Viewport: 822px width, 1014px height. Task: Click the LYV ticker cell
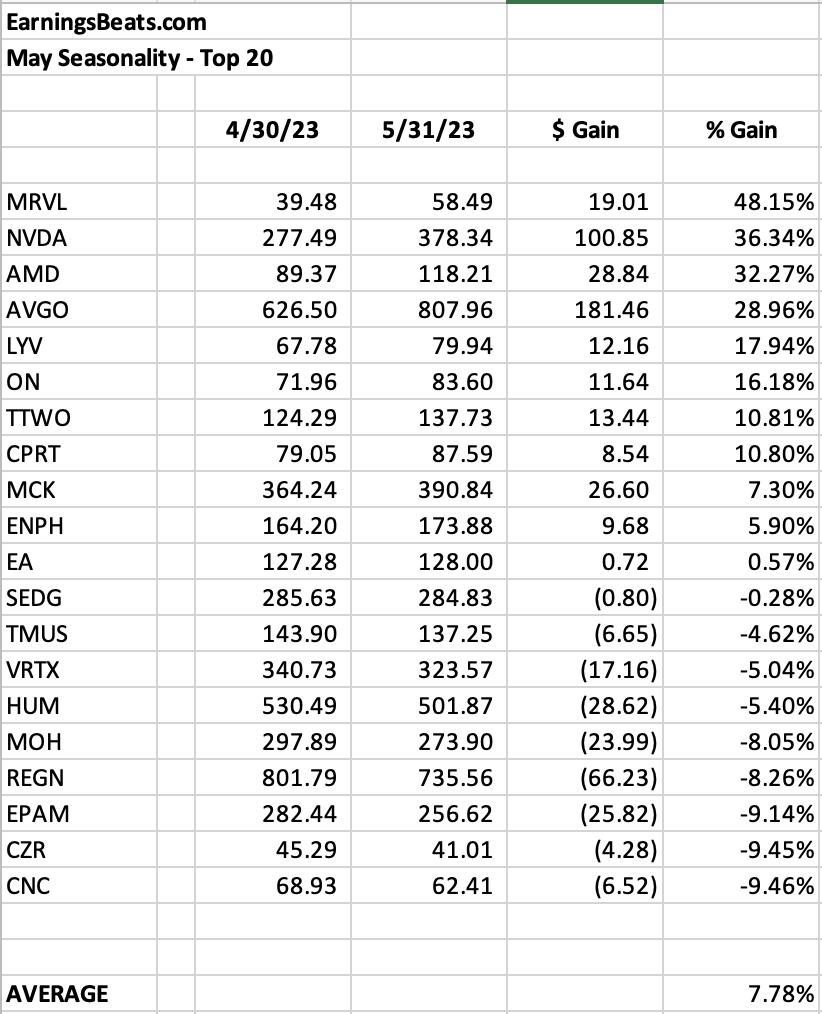79,345
